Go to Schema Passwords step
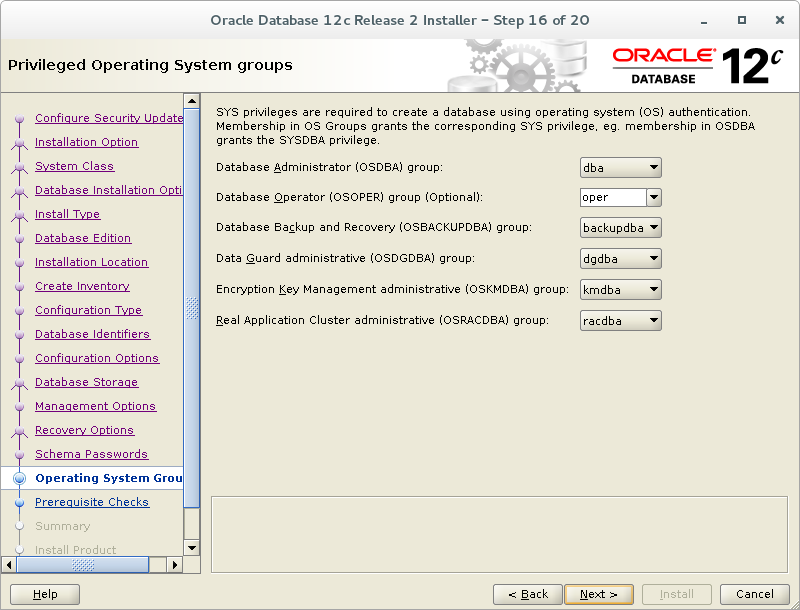The width and height of the screenshot is (800, 610). point(91,453)
